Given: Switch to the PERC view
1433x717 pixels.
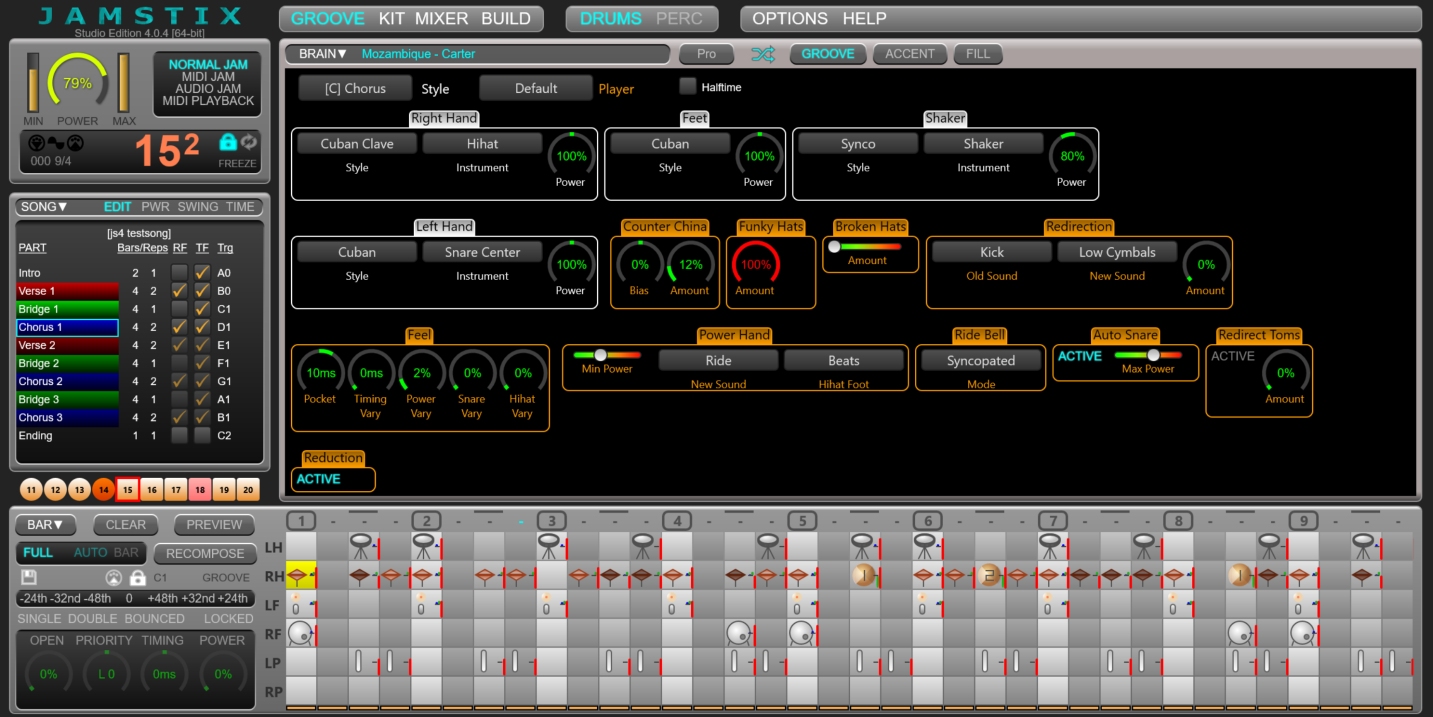Looking at the screenshot, I should tap(679, 19).
